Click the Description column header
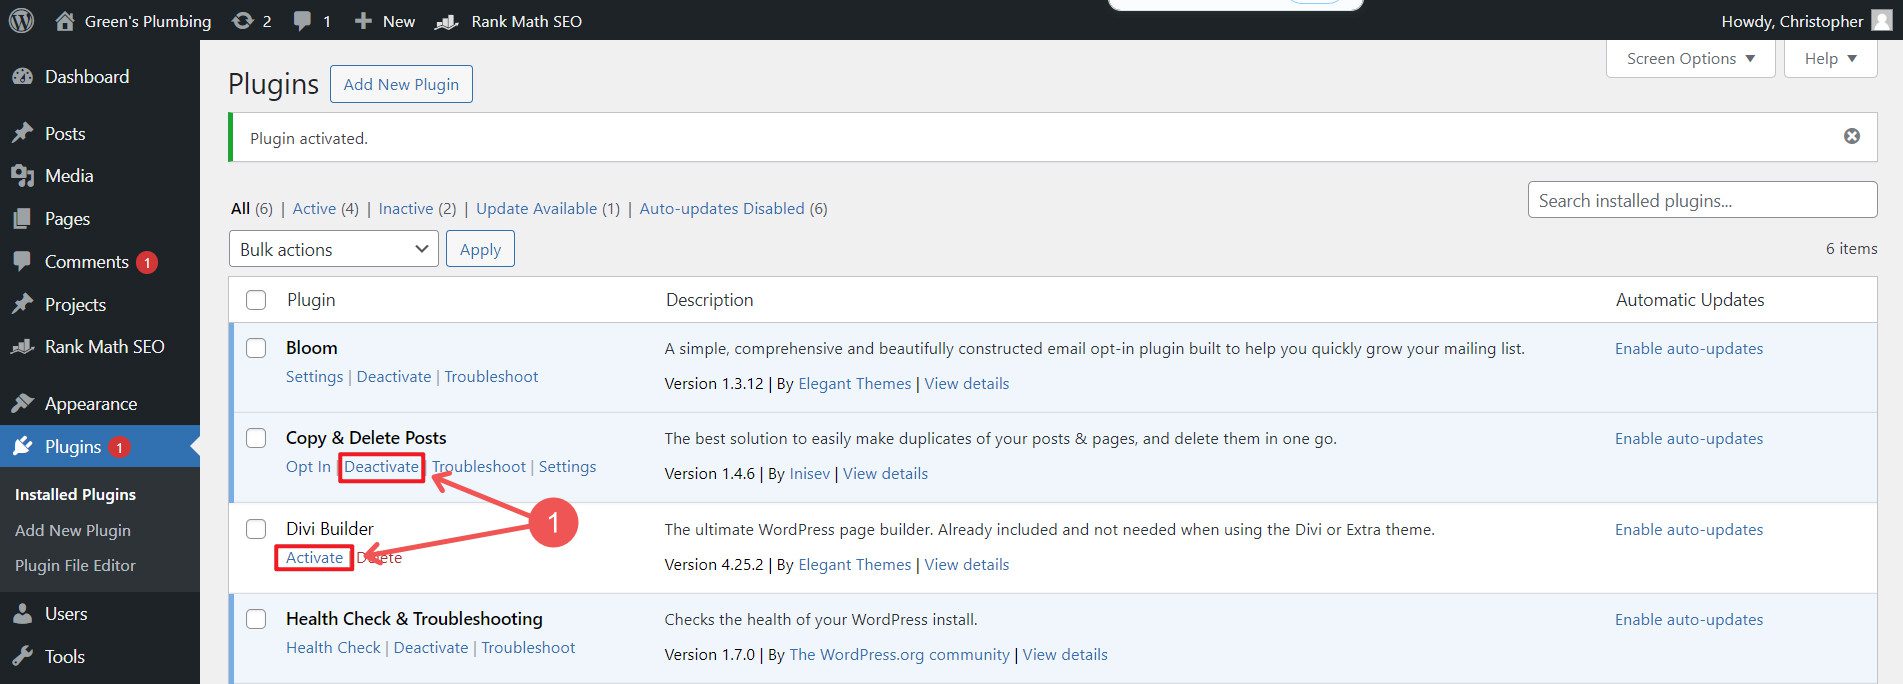Viewport: 1903px width, 684px height. [x=709, y=300]
